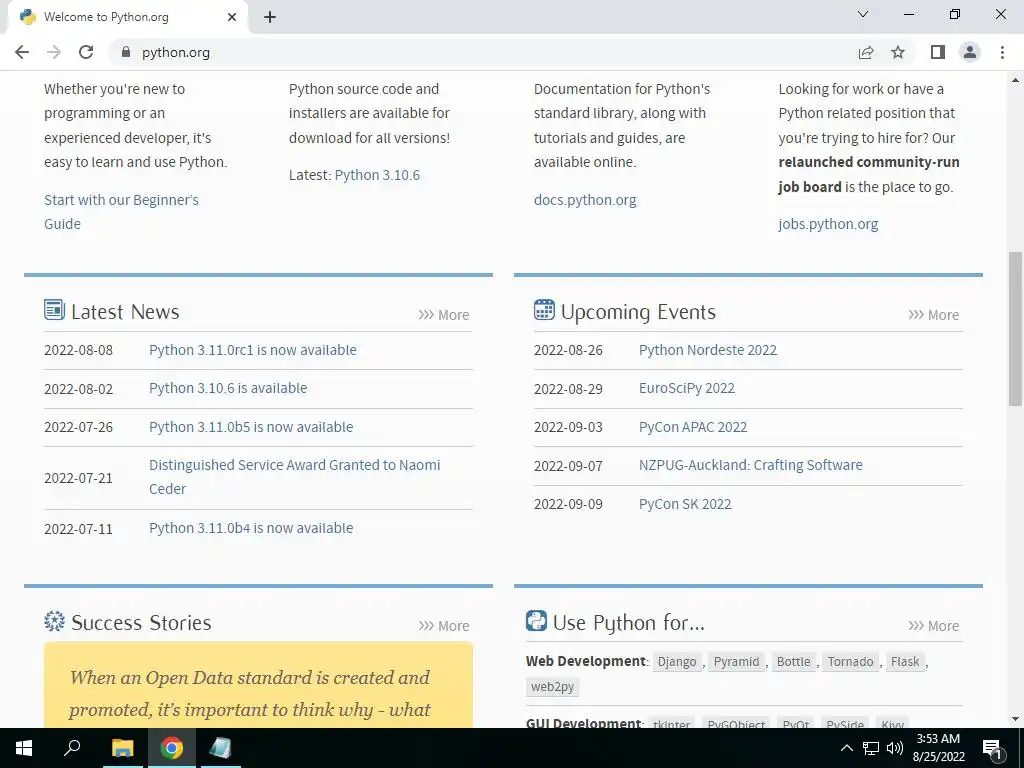Screen dimensions: 1024x768
Task: Click the browser forward arrow
Action: [x=54, y=52]
